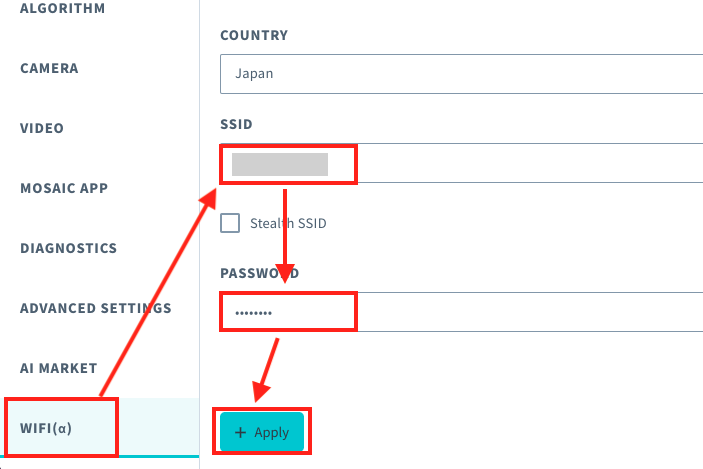Screen dimensions: 703x469
Task: Click the COUNTRY field label
Action: pos(254,35)
